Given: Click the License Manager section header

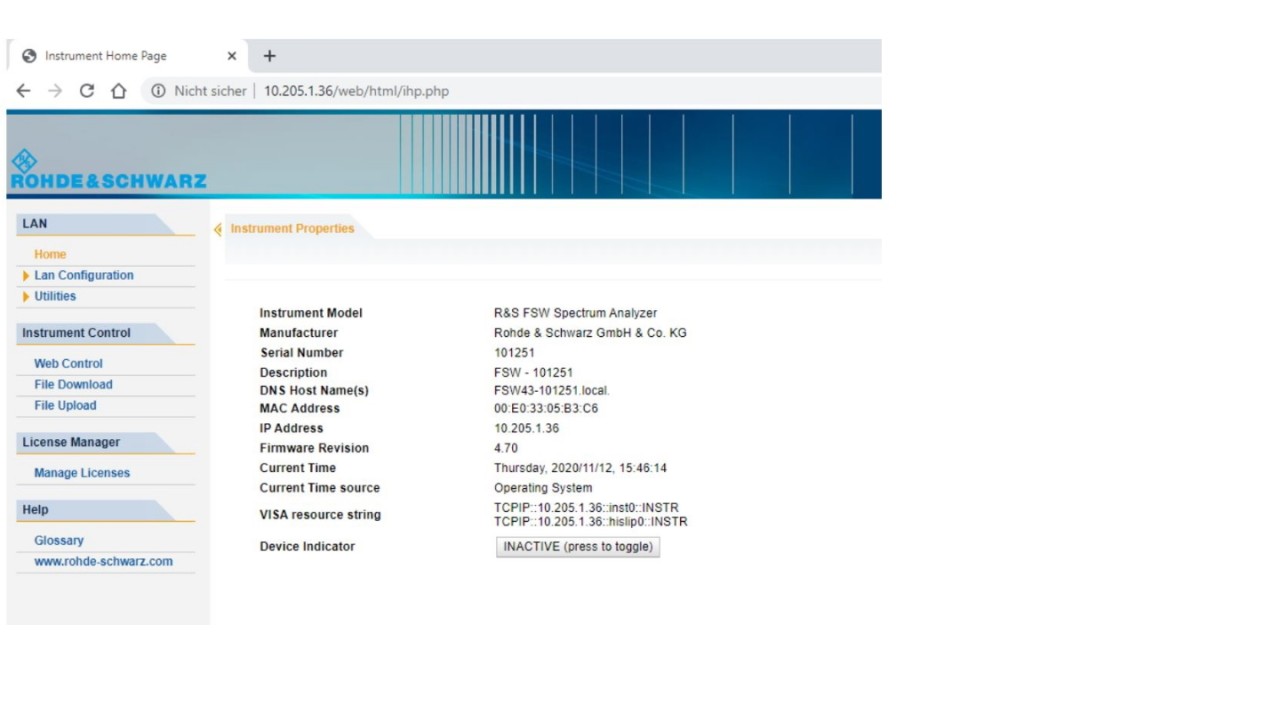Looking at the screenshot, I should point(106,442).
